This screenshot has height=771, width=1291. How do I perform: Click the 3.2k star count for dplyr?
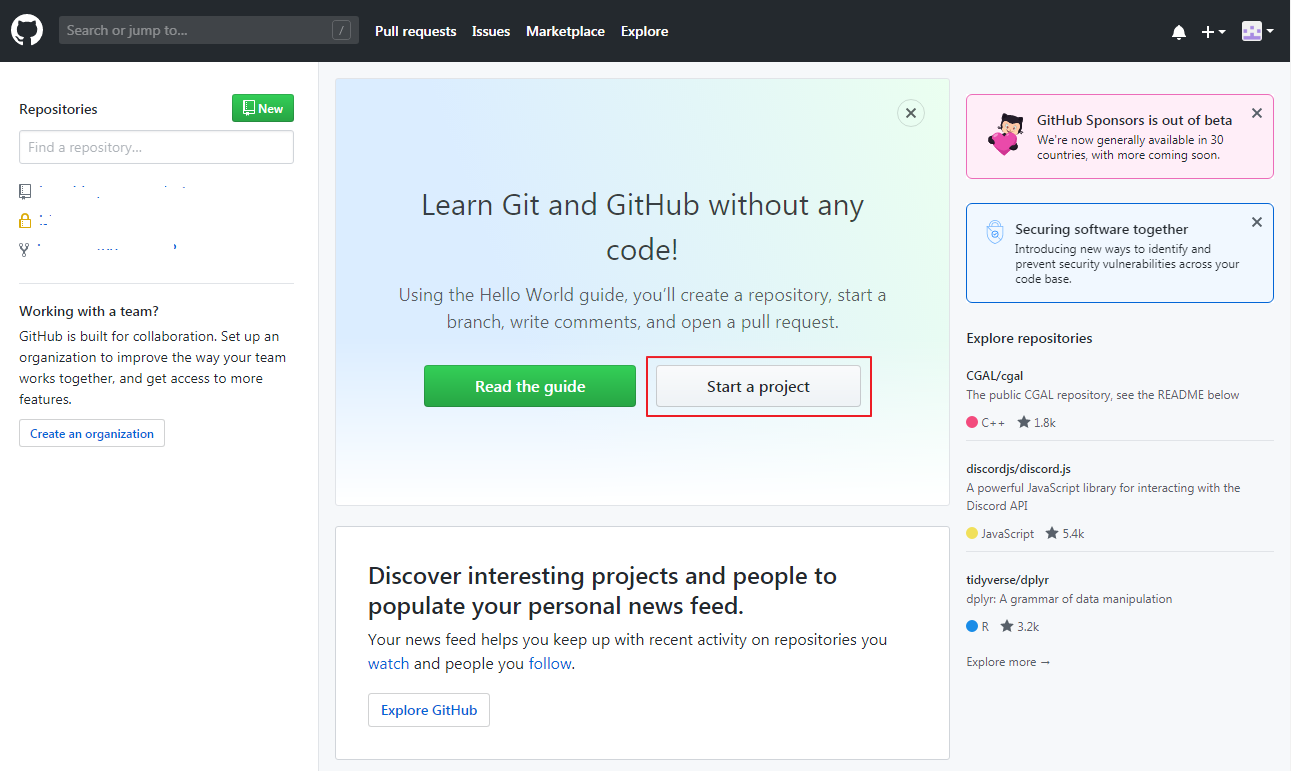pos(1019,626)
